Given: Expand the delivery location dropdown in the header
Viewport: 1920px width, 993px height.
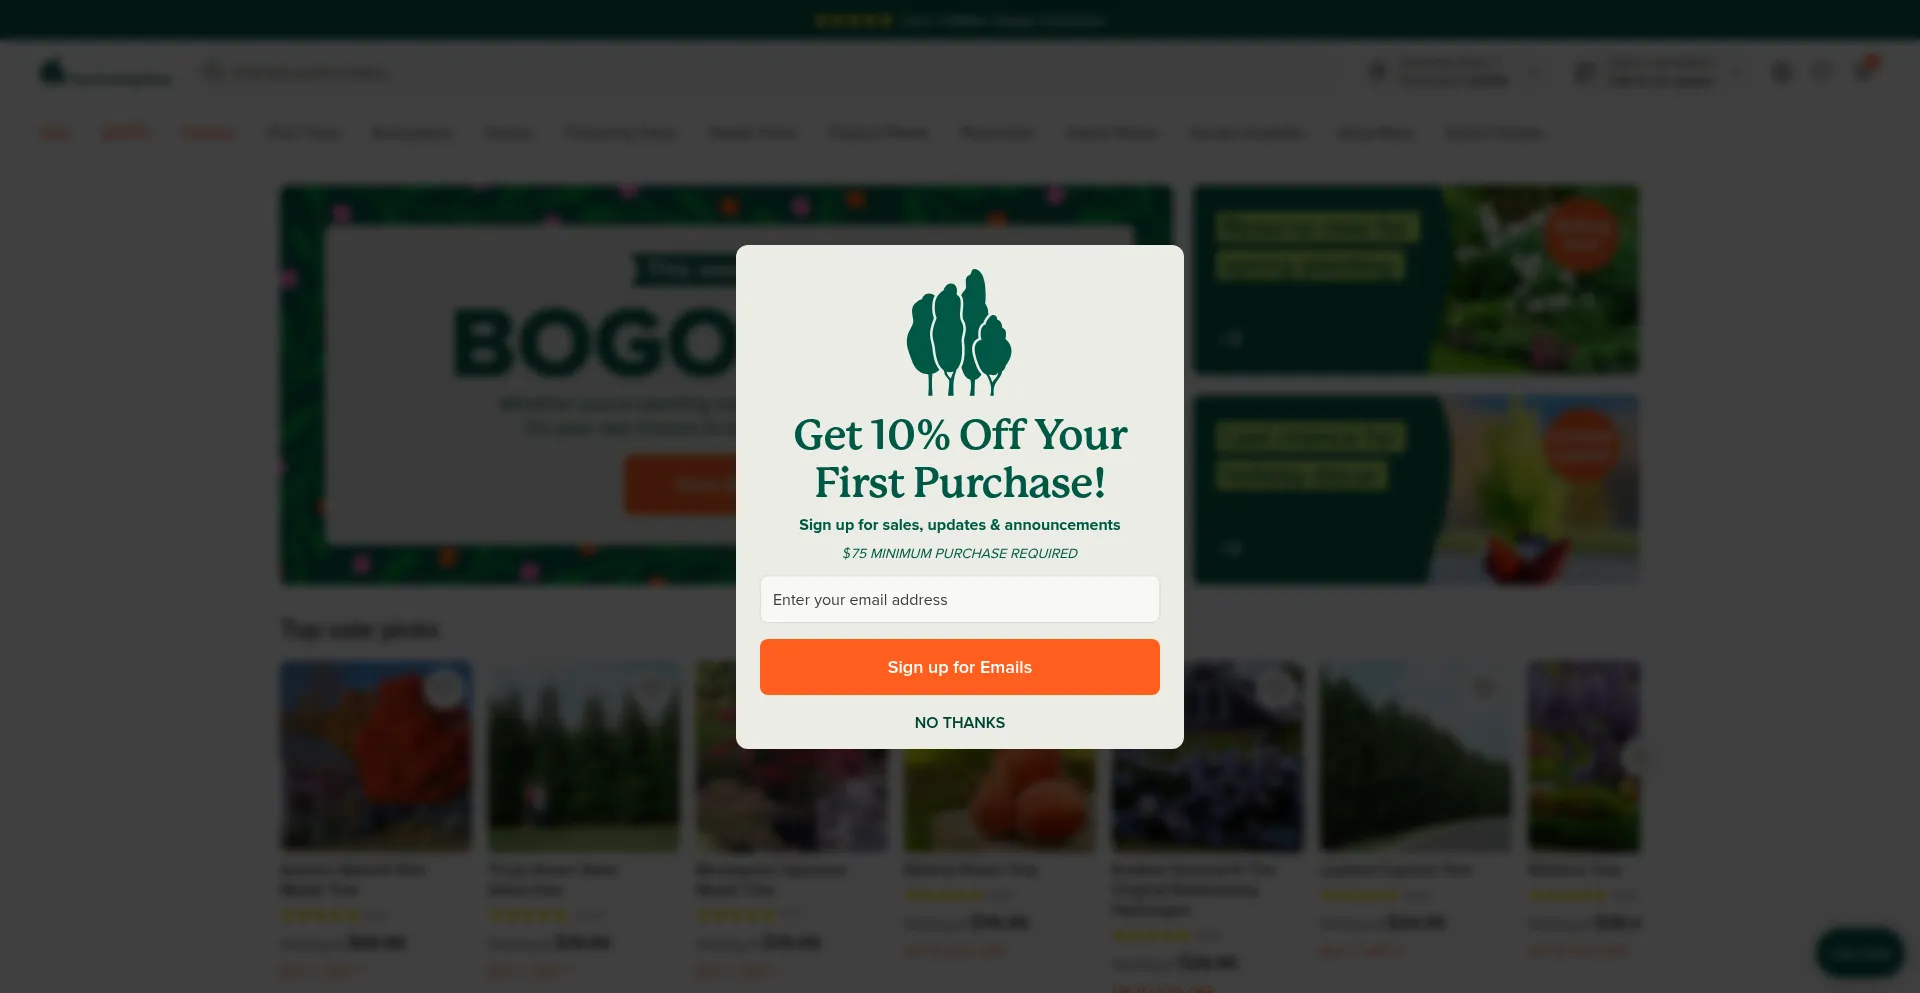Looking at the screenshot, I should [x=1739, y=73].
